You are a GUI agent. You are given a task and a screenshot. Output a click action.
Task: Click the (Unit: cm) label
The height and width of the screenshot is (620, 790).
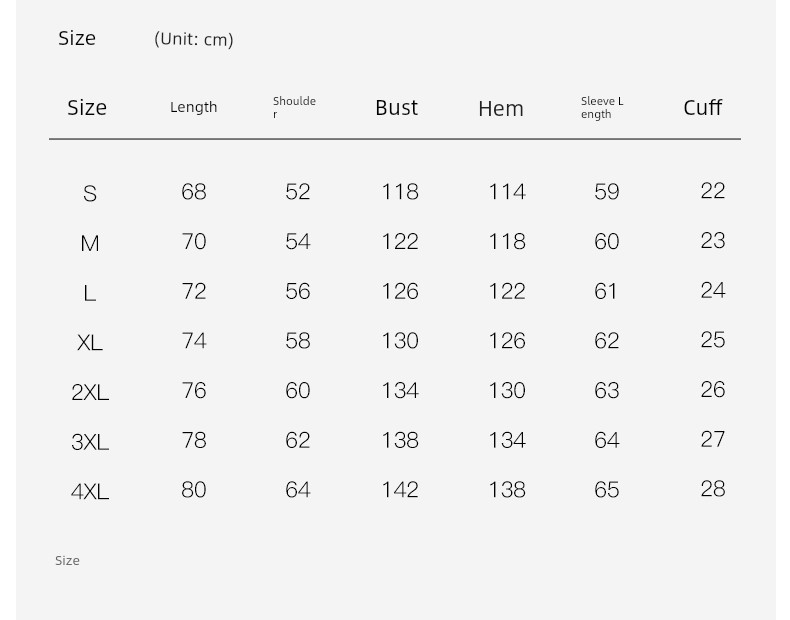coord(193,39)
